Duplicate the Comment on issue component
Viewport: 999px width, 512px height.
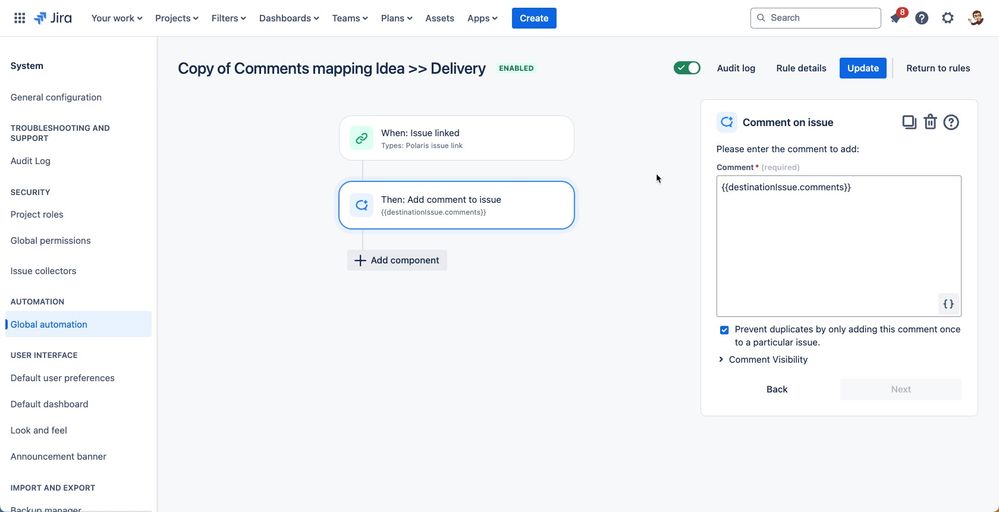(x=909, y=122)
